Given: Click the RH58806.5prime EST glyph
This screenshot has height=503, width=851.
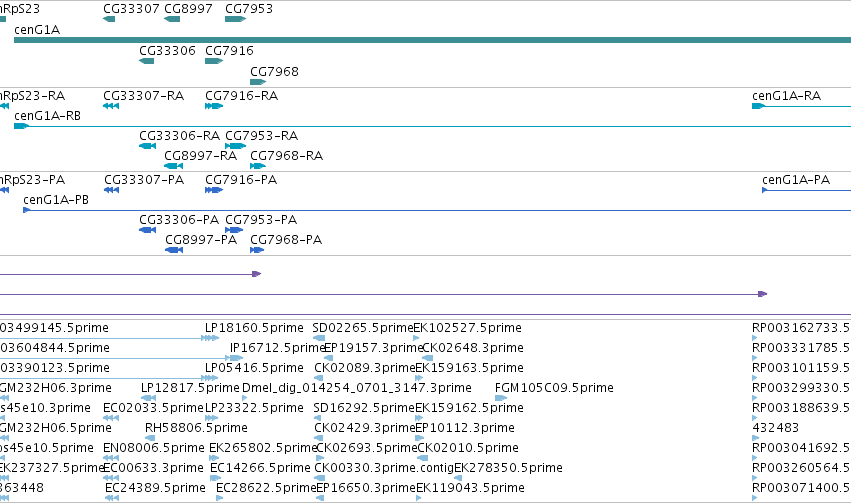Looking at the screenshot, I should click(150, 438).
